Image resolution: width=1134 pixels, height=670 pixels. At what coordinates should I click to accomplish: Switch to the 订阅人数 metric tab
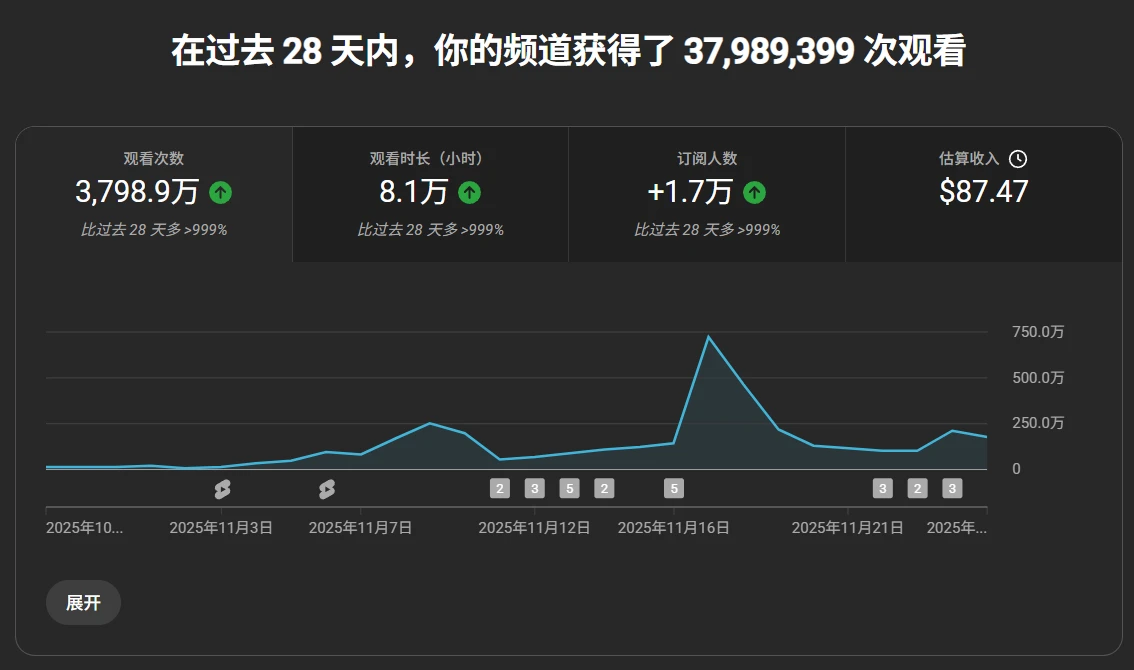pos(706,192)
